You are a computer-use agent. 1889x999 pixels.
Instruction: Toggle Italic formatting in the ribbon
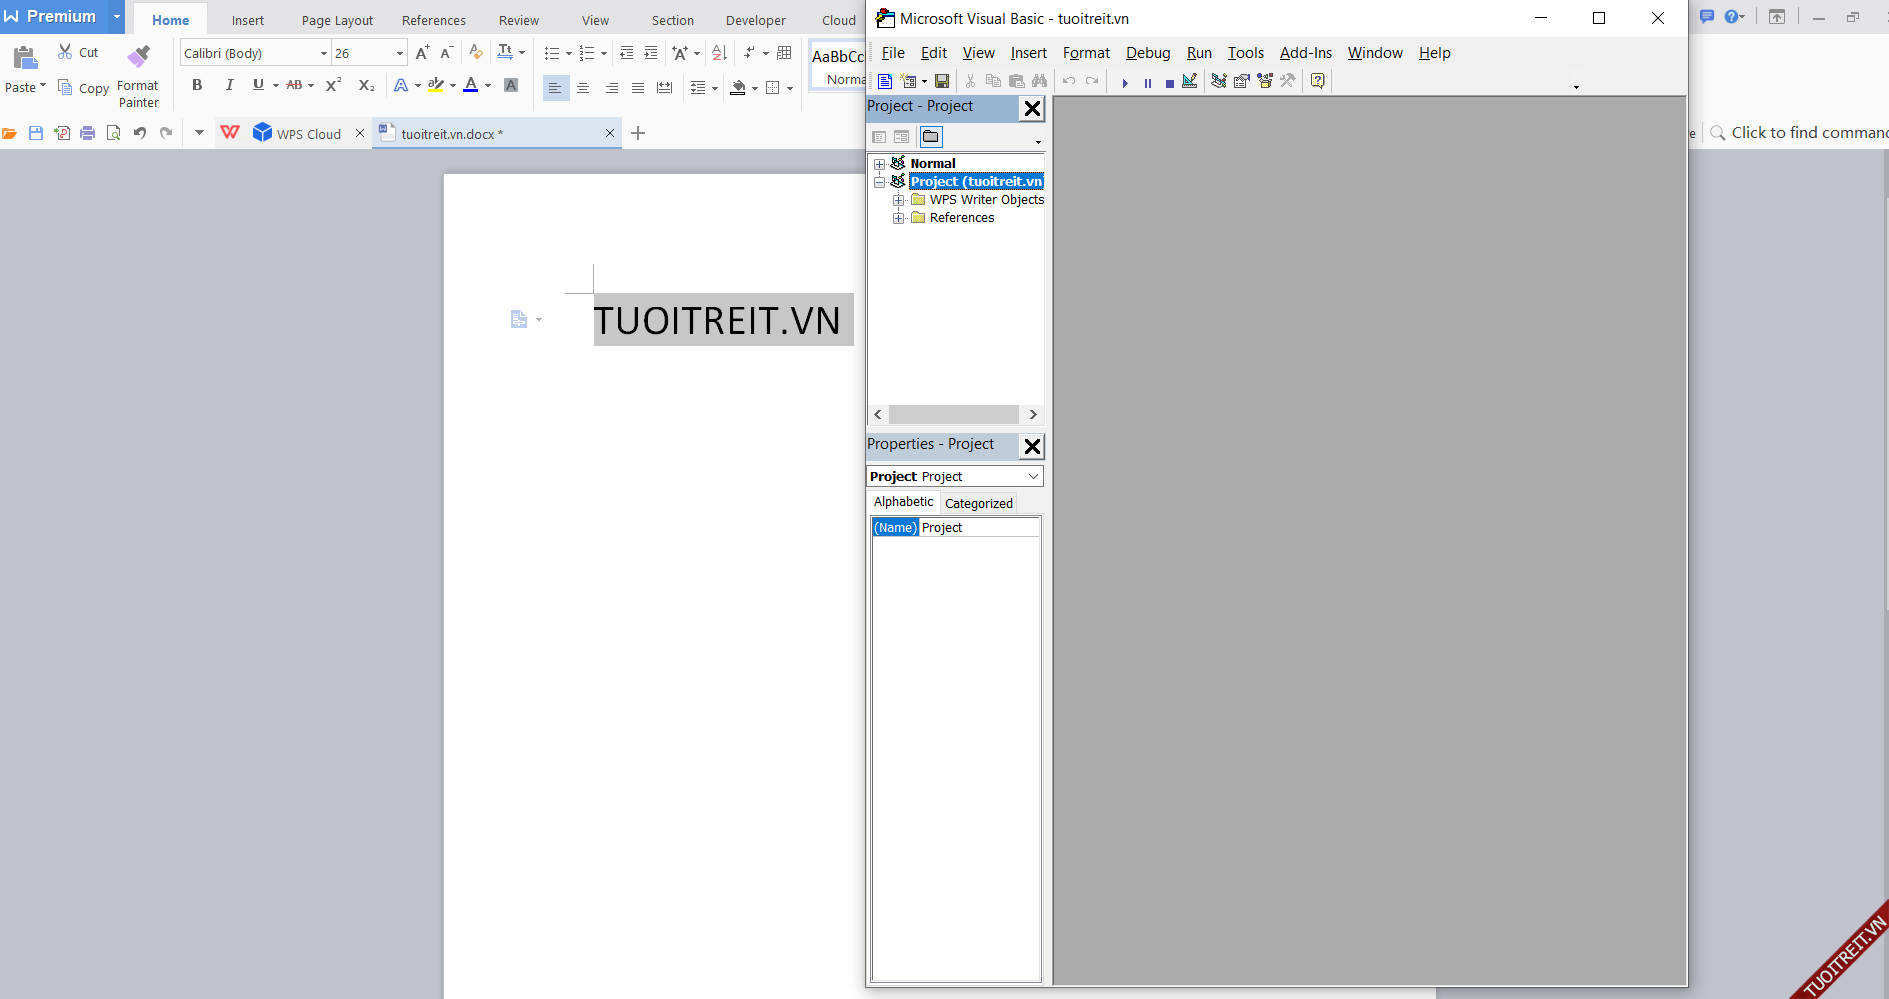pyautogui.click(x=229, y=86)
